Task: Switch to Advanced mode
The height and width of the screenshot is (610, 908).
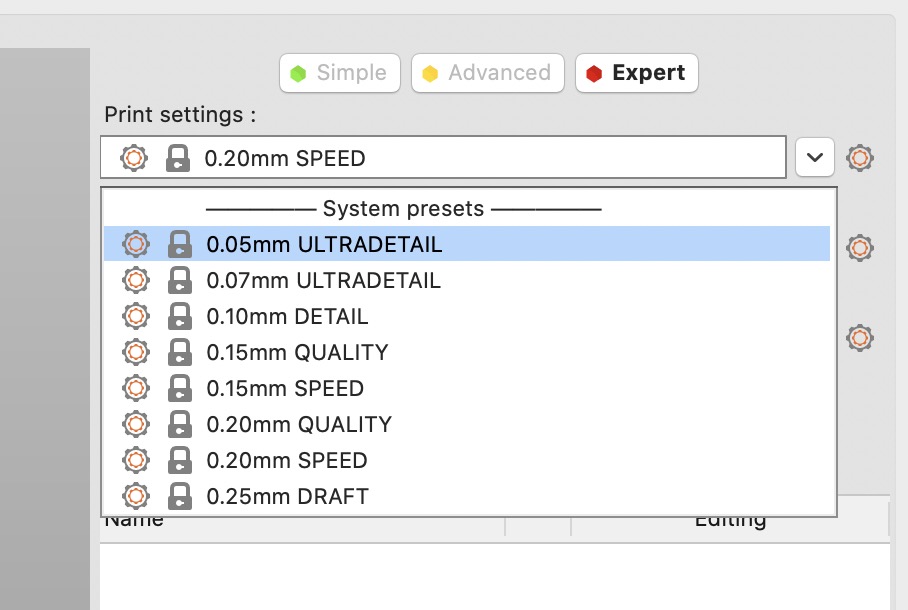Action: 487,73
